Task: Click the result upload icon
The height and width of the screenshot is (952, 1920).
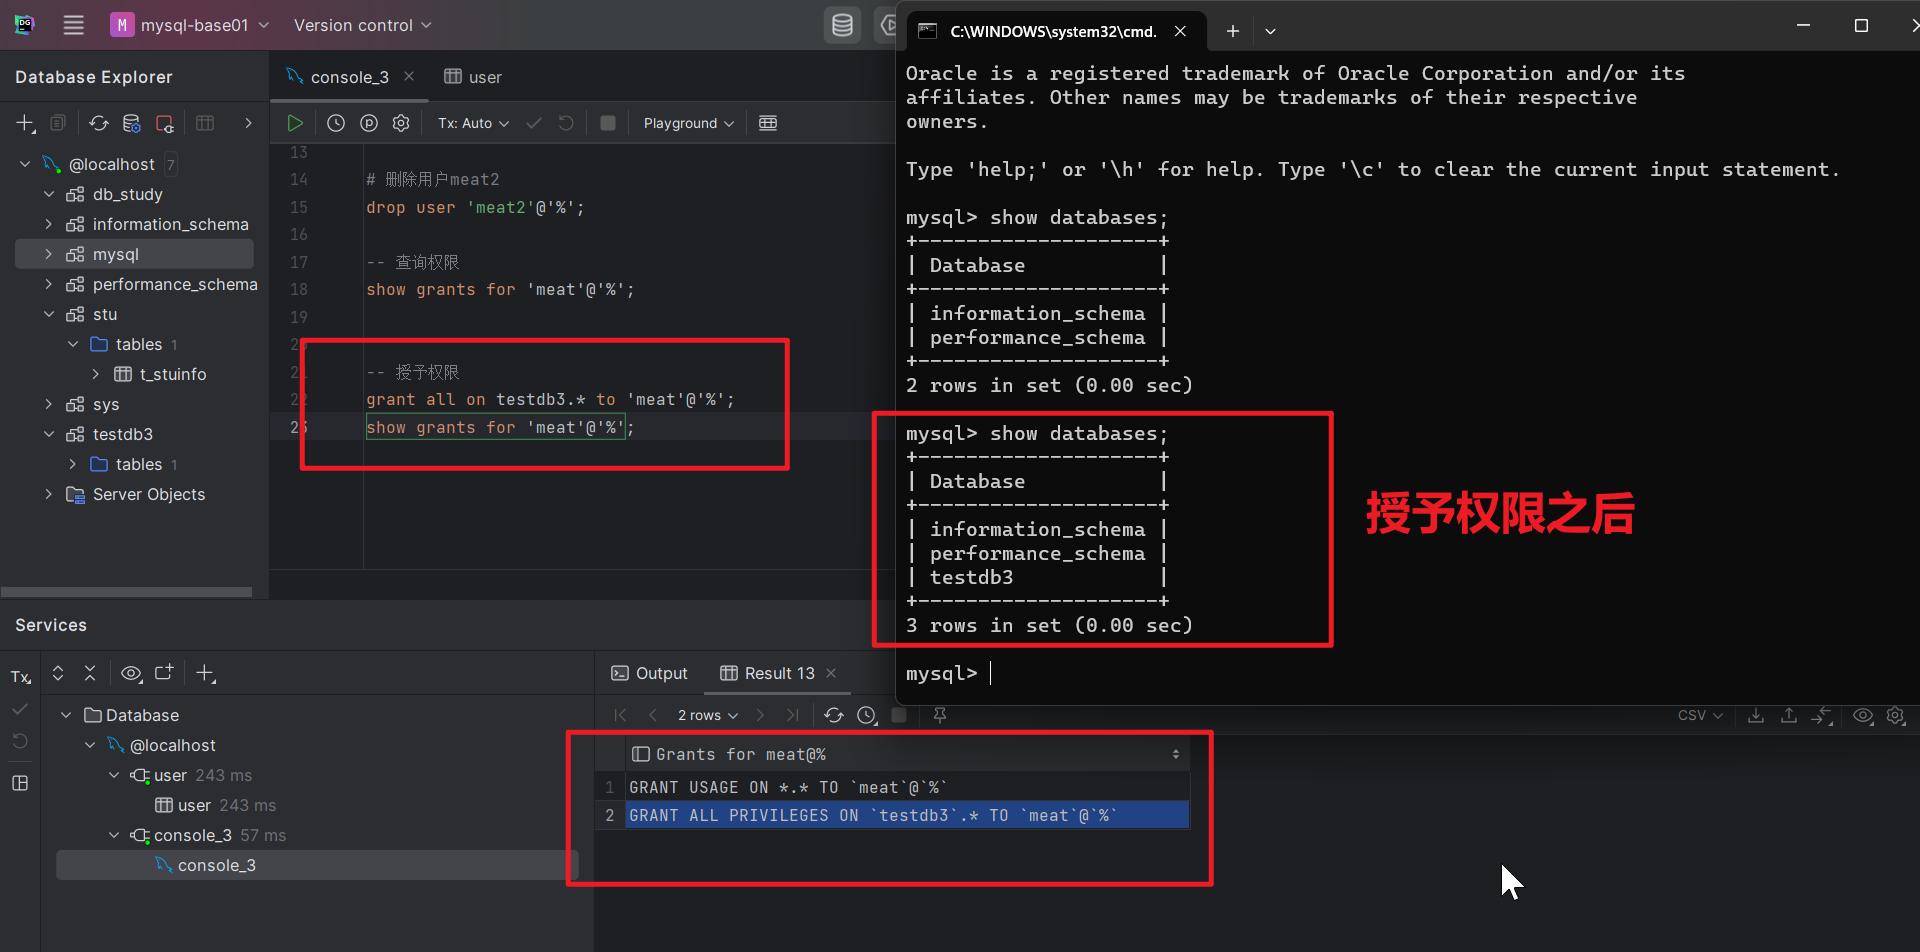Action: (1789, 715)
